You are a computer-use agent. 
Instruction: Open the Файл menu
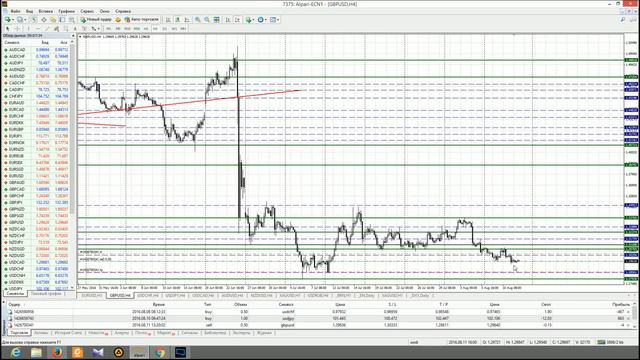[x=15, y=11]
